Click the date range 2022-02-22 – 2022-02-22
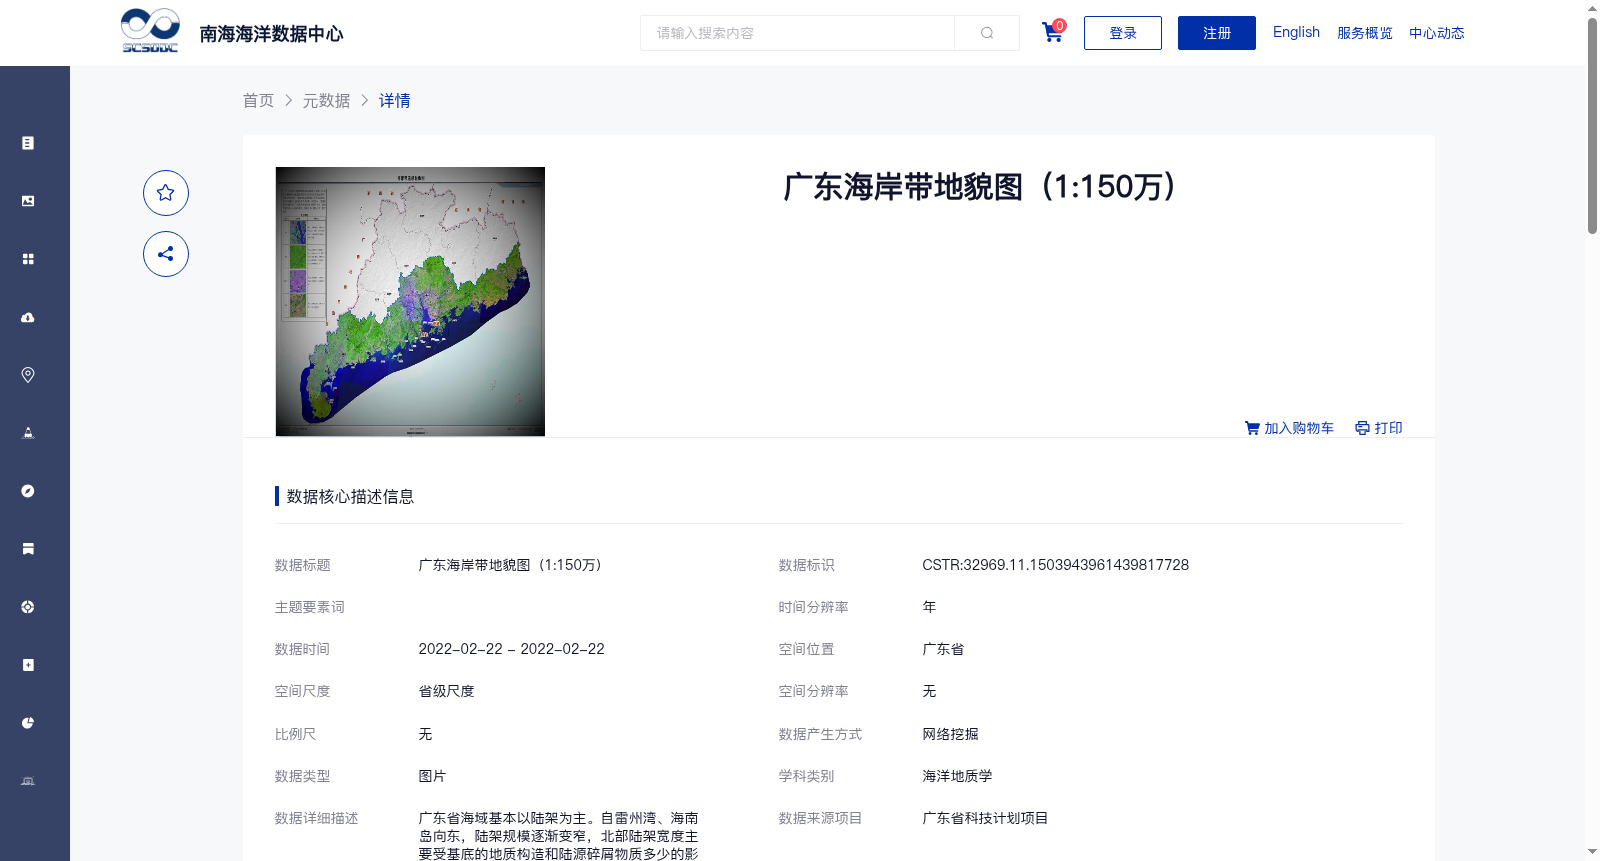The height and width of the screenshot is (861, 1600). coord(512,649)
